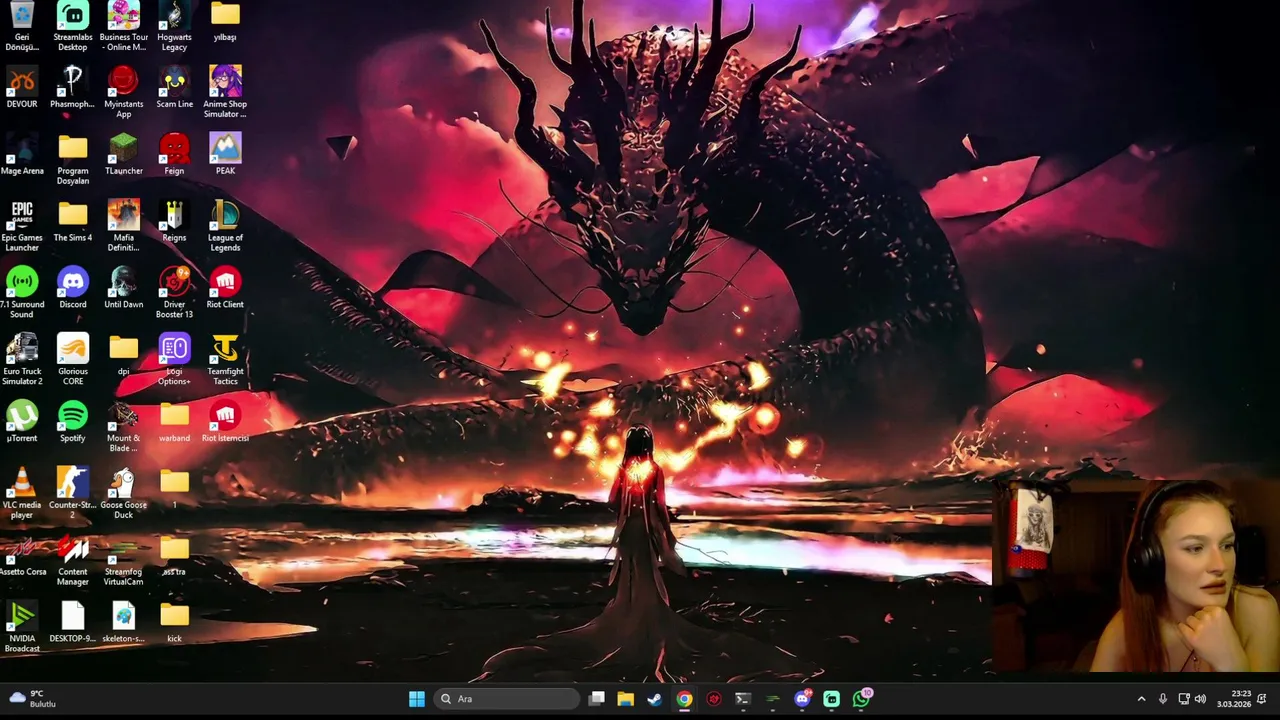Launch TLauncher Minecraft icon
The width and height of the screenshot is (1280, 720).
(124, 155)
